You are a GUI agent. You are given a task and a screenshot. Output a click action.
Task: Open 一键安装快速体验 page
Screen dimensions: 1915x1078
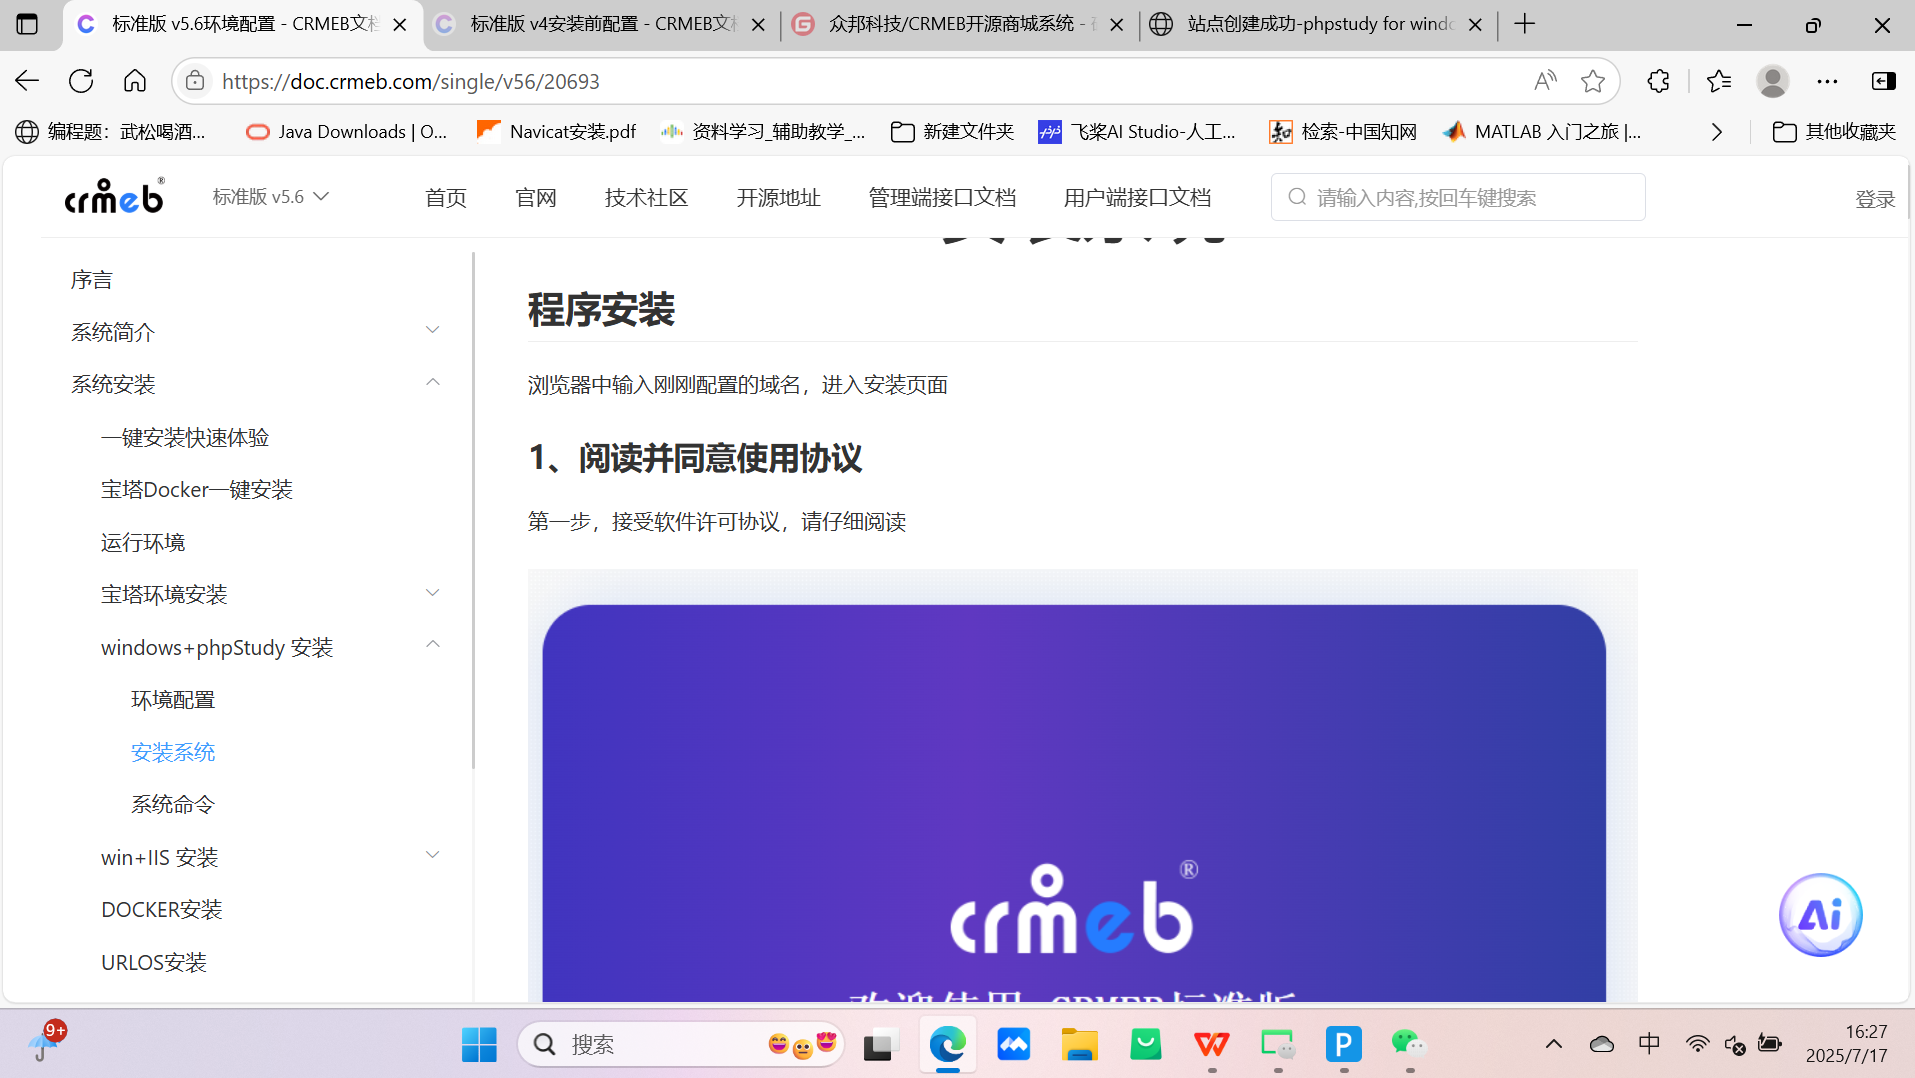click(x=185, y=438)
